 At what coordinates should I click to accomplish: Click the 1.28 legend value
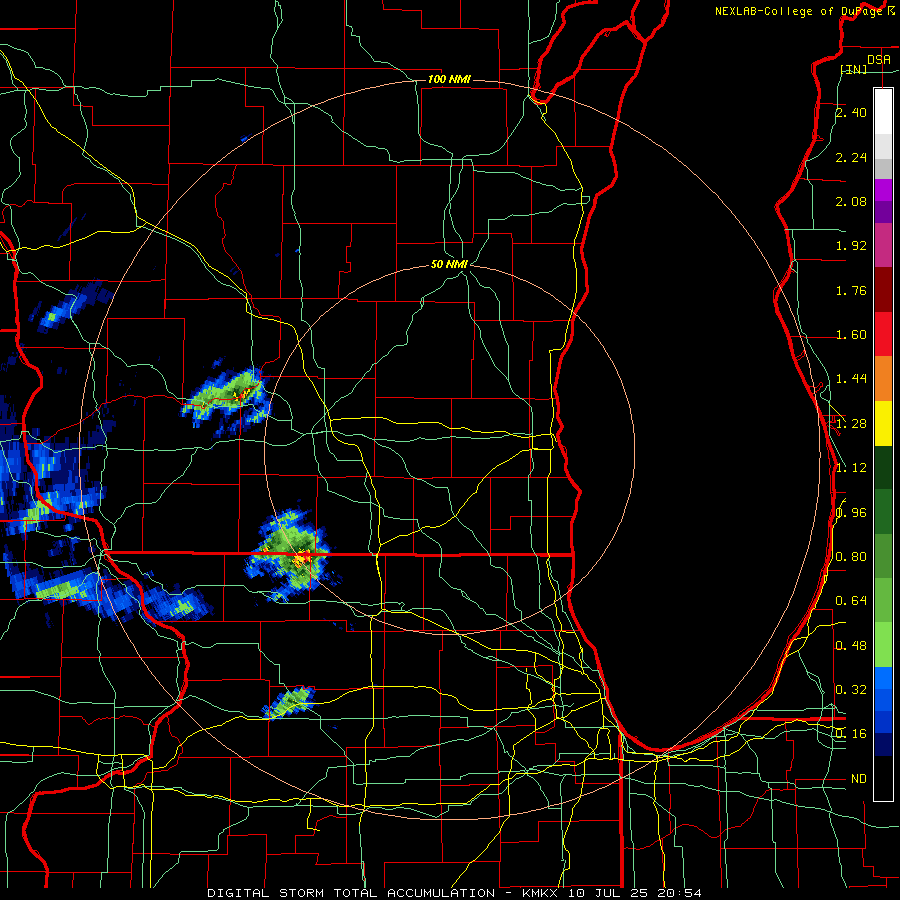pyautogui.click(x=851, y=424)
